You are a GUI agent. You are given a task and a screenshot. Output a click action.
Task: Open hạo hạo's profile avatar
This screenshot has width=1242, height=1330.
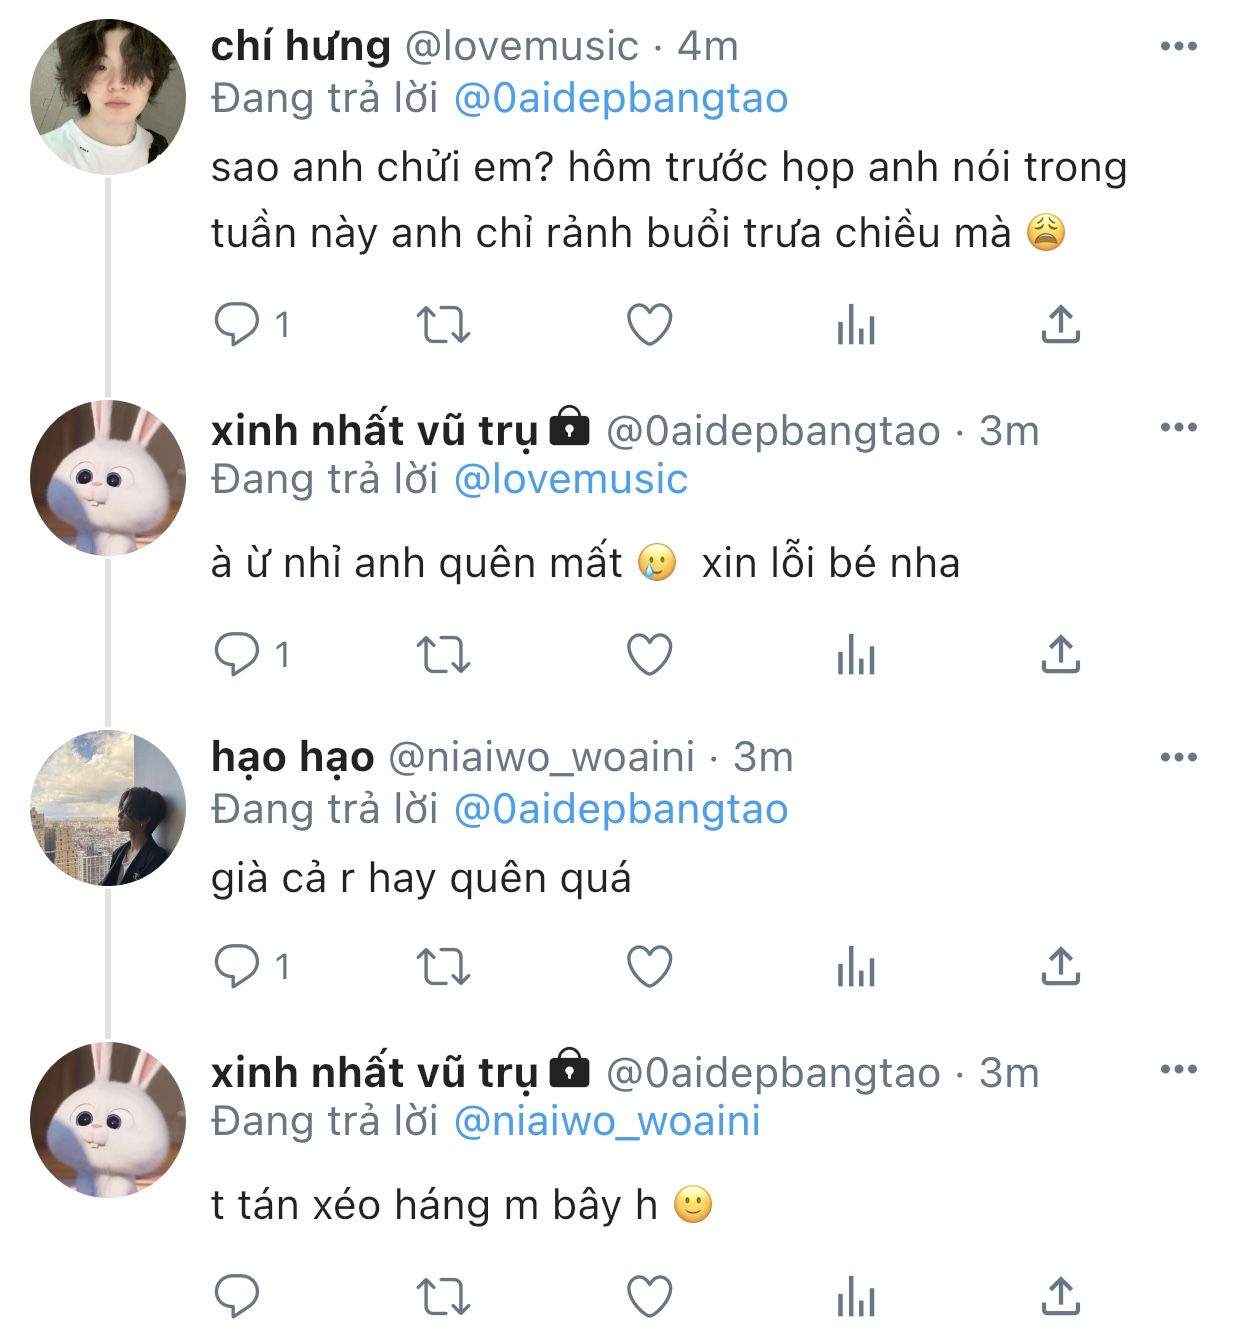point(108,808)
